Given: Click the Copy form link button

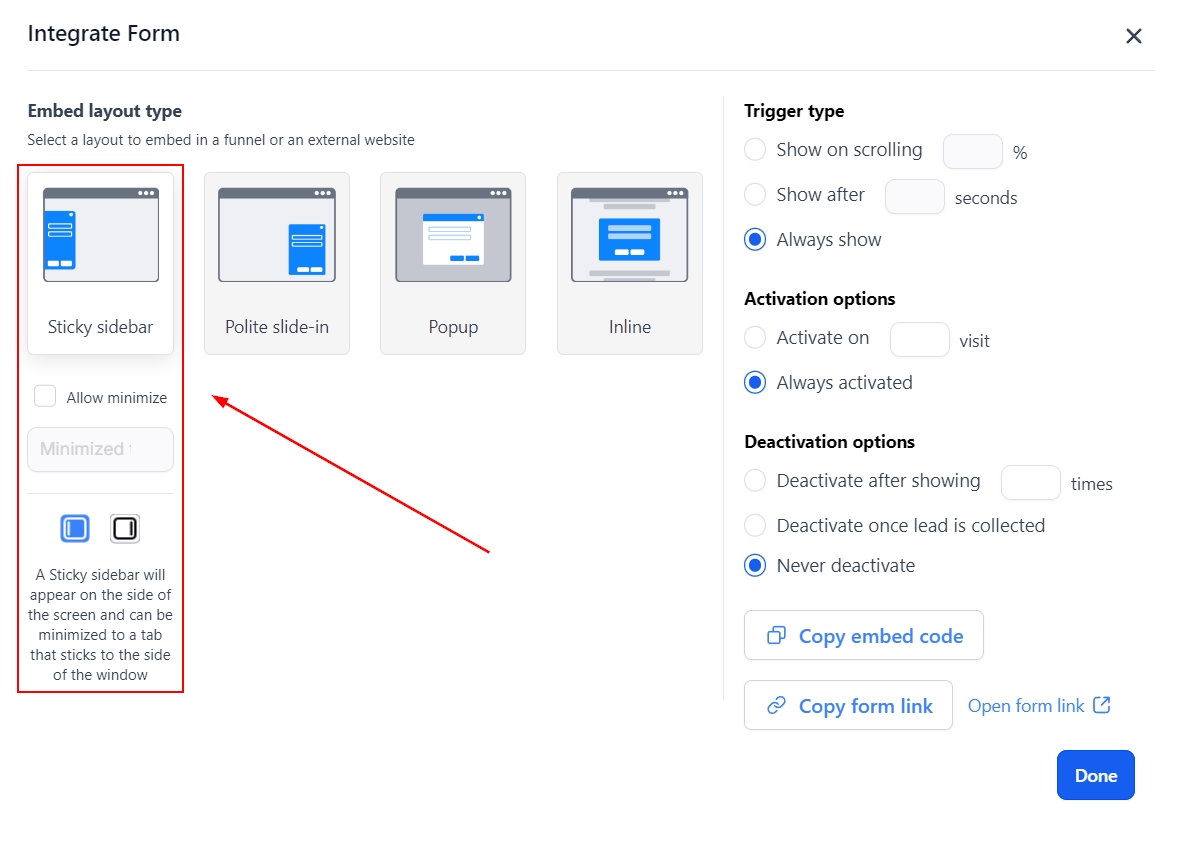Looking at the screenshot, I should pos(848,705).
